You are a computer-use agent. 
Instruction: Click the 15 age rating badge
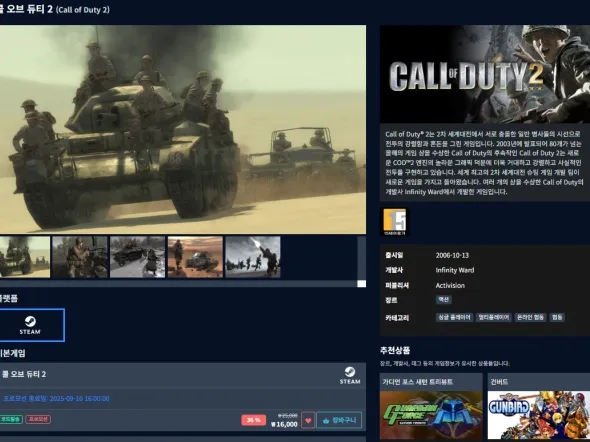395,221
